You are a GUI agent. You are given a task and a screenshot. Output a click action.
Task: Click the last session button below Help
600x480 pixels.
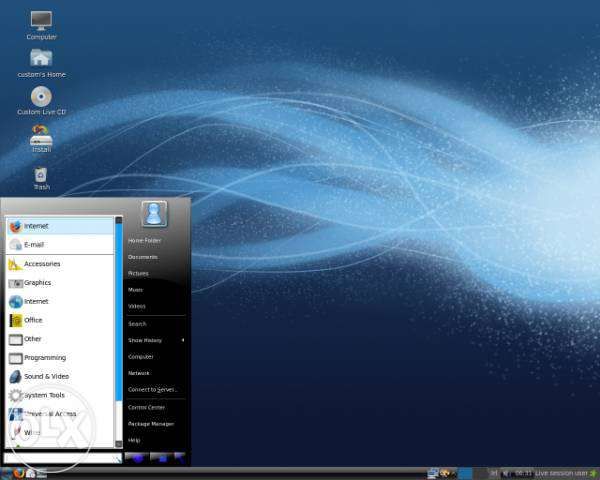(x=180, y=457)
